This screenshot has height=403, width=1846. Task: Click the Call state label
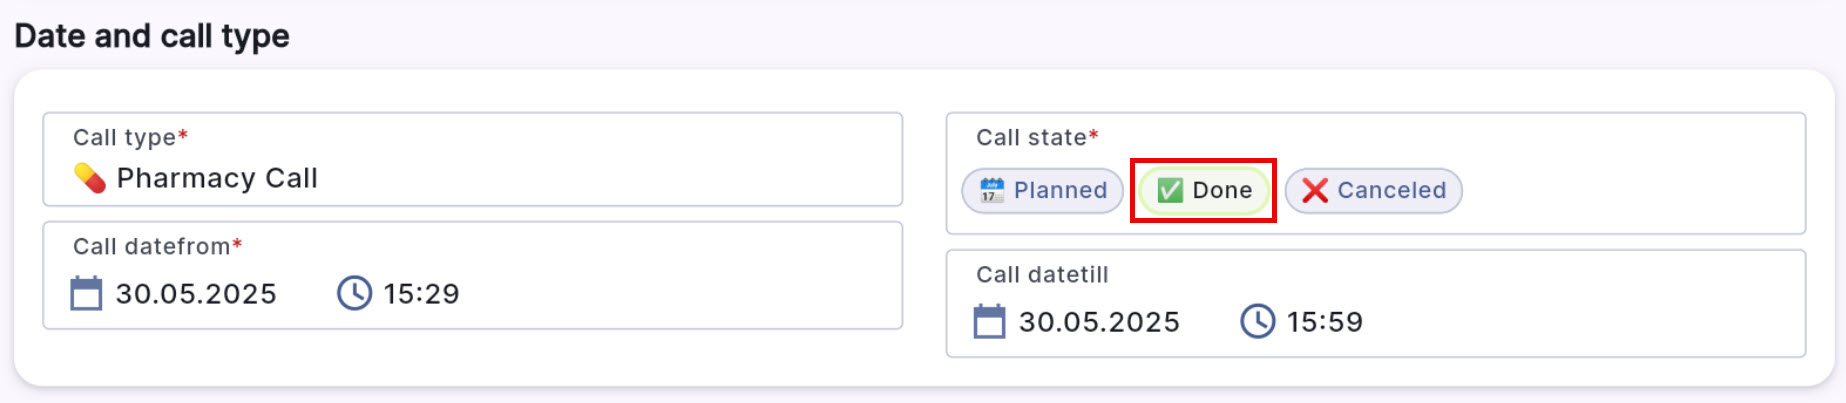[1031, 137]
